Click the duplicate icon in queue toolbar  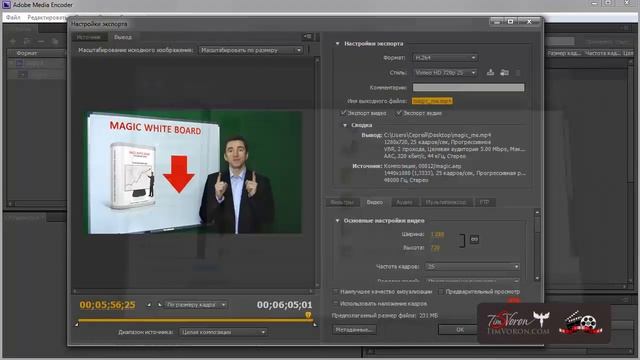[55, 41]
